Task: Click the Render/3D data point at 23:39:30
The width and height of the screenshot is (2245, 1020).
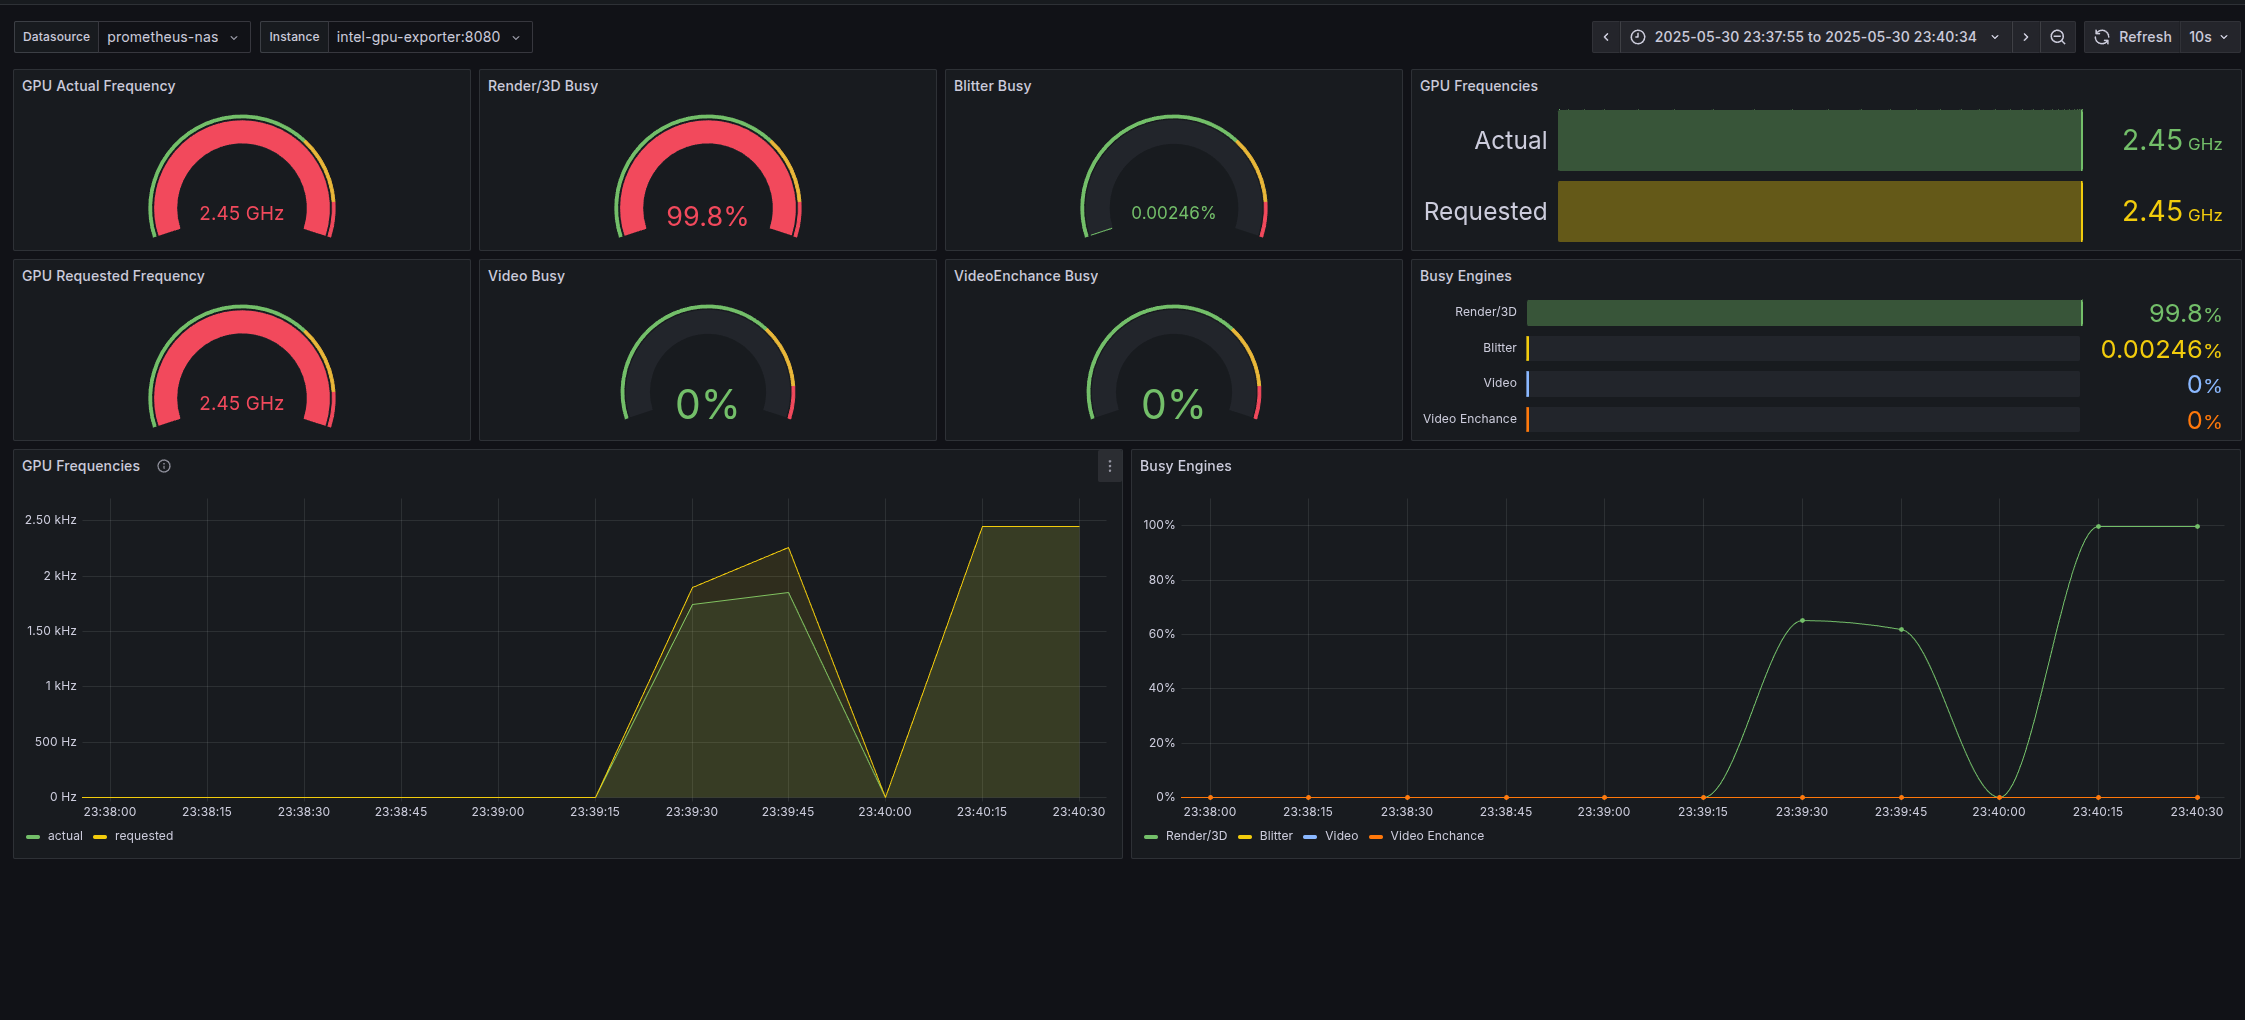Action: [x=1802, y=620]
